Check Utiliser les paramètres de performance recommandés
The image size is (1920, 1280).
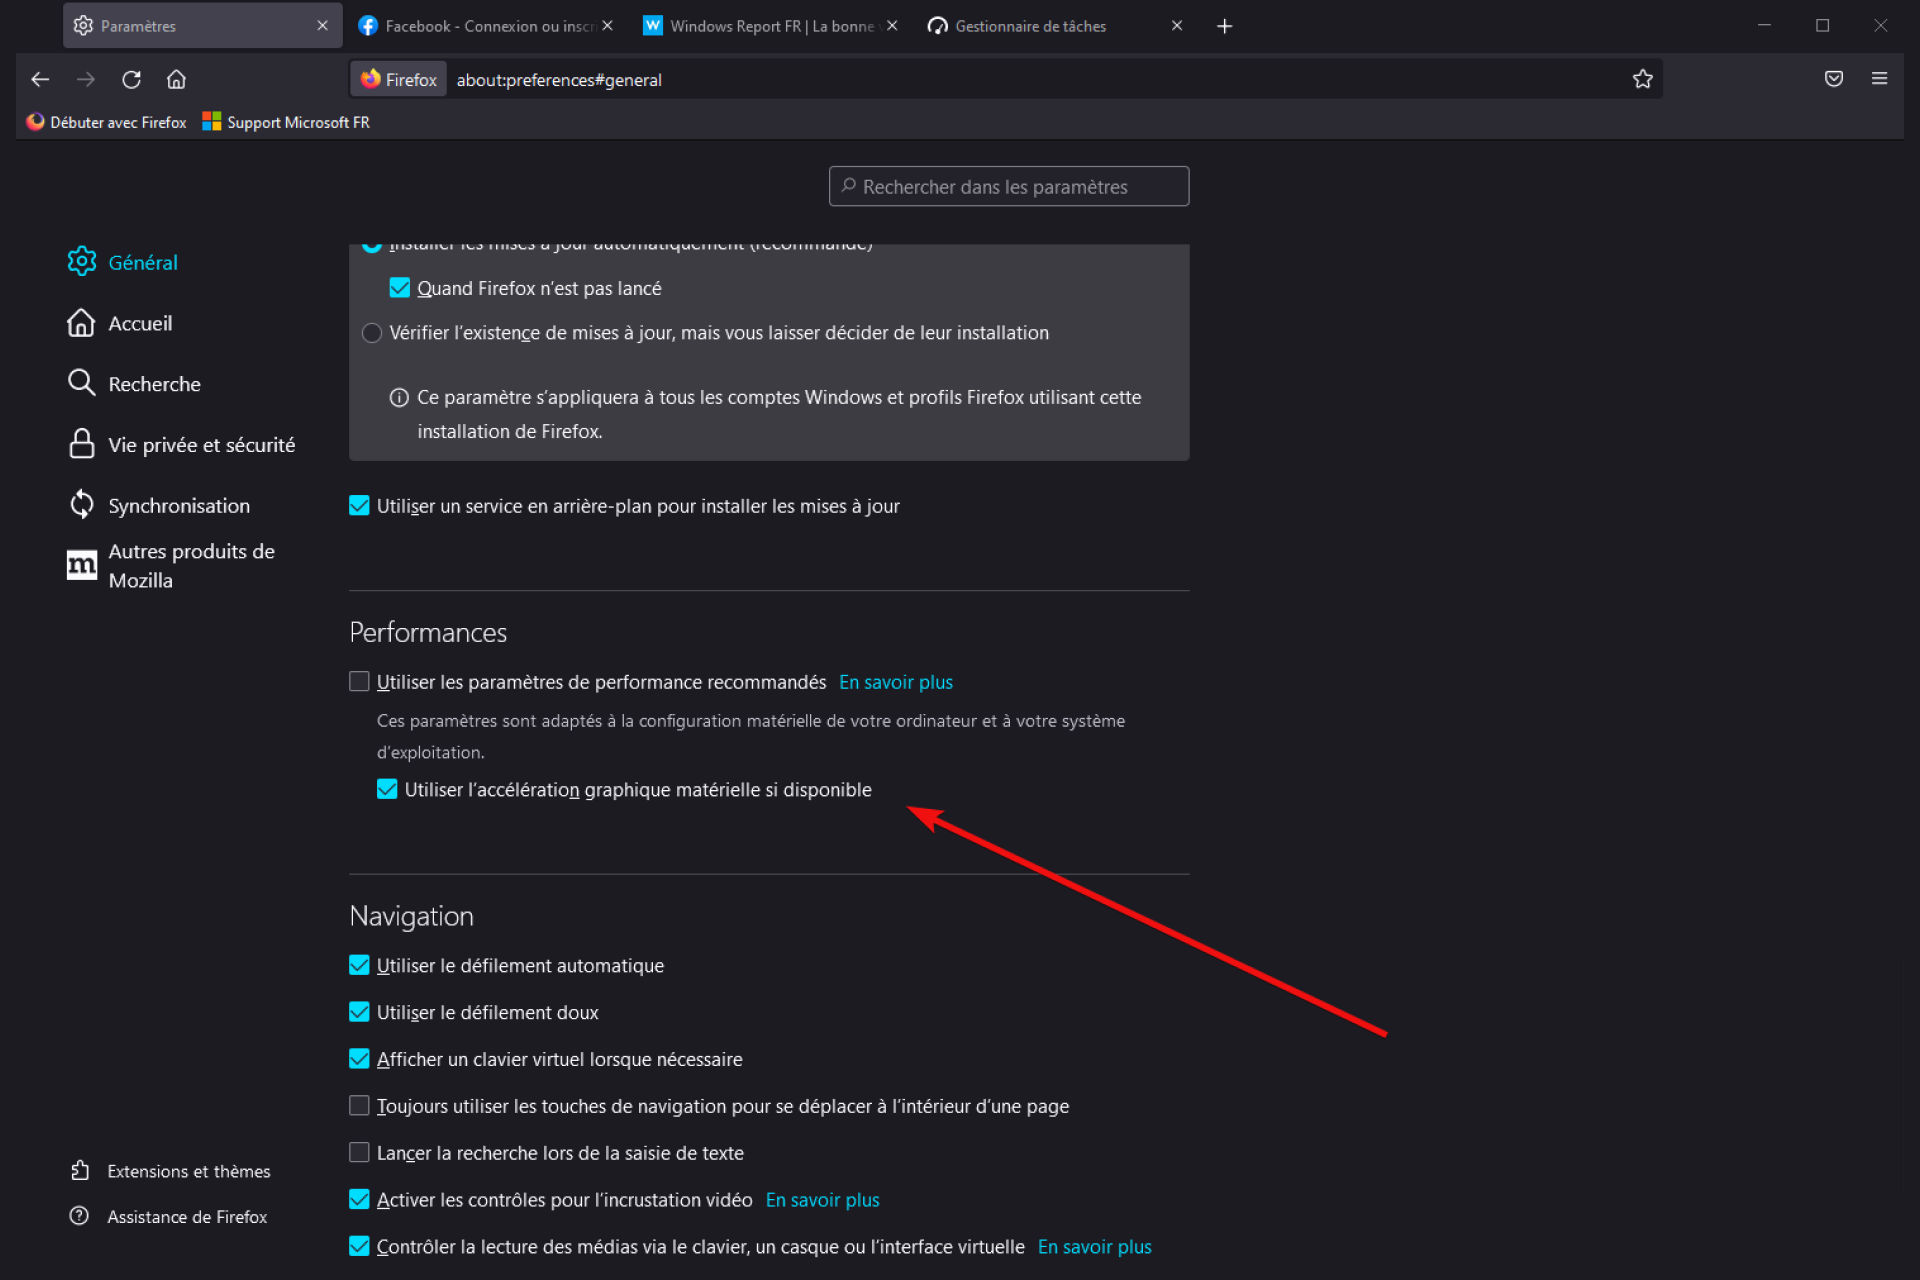[359, 682]
